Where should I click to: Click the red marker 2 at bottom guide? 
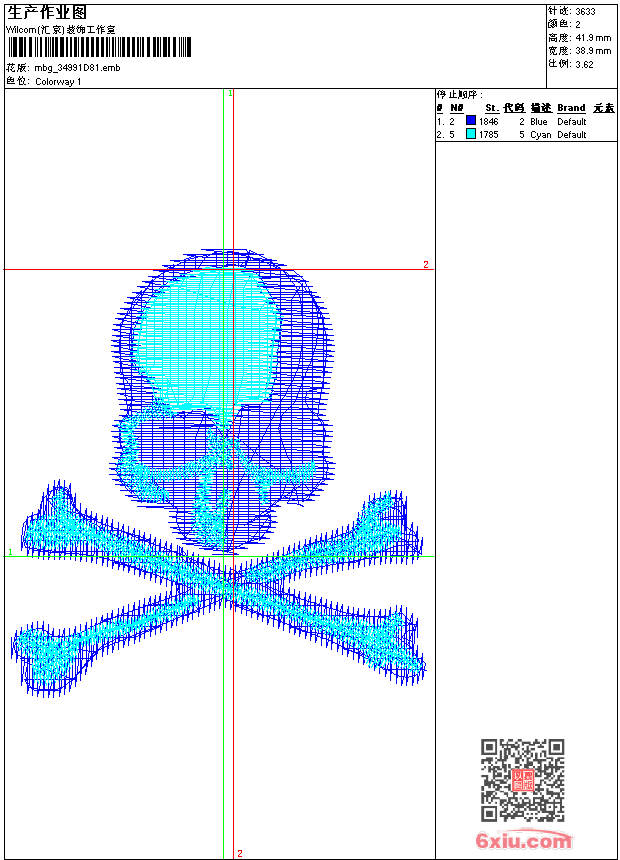coord(239,853)
